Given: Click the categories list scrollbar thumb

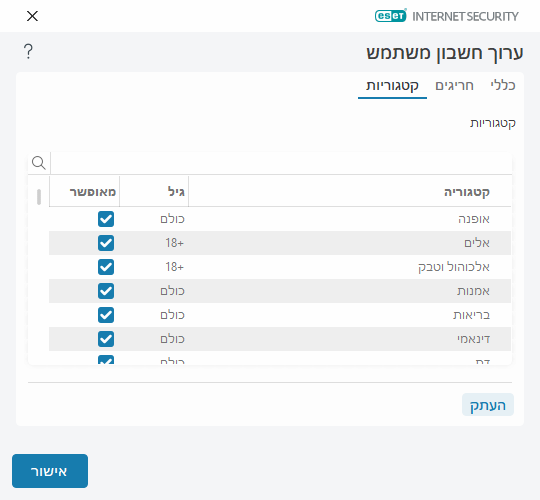Looking at the screenshot, I should (39, 197).
